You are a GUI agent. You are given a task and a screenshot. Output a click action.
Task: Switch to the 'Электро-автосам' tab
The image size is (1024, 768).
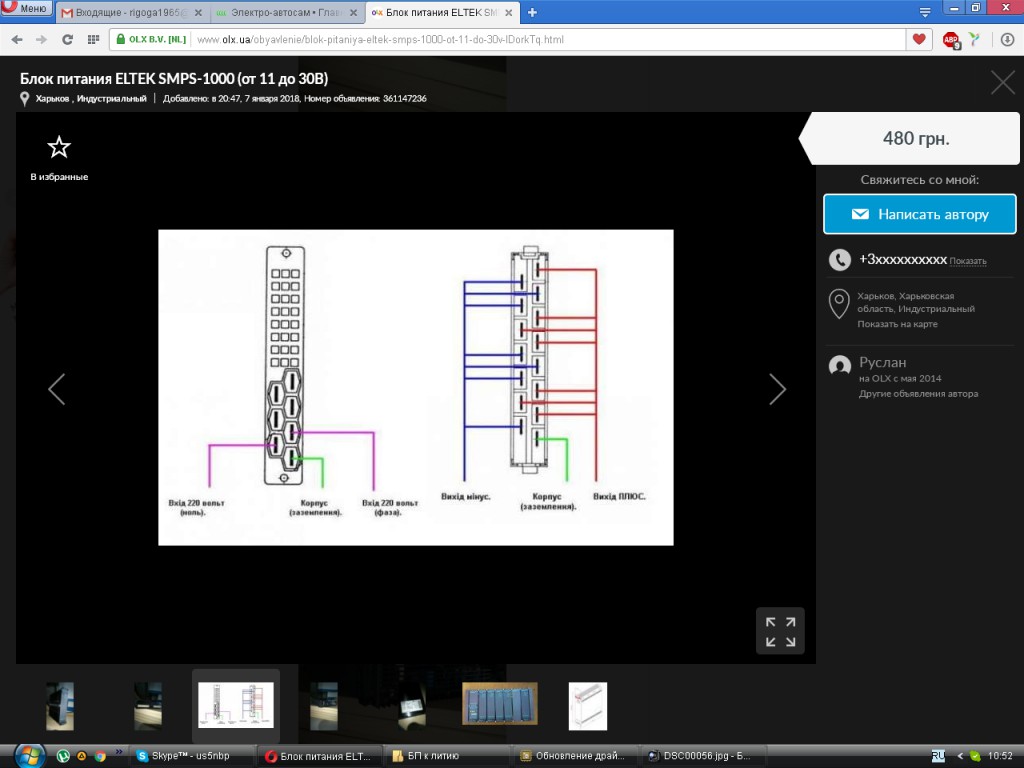[x=287, y=13]
